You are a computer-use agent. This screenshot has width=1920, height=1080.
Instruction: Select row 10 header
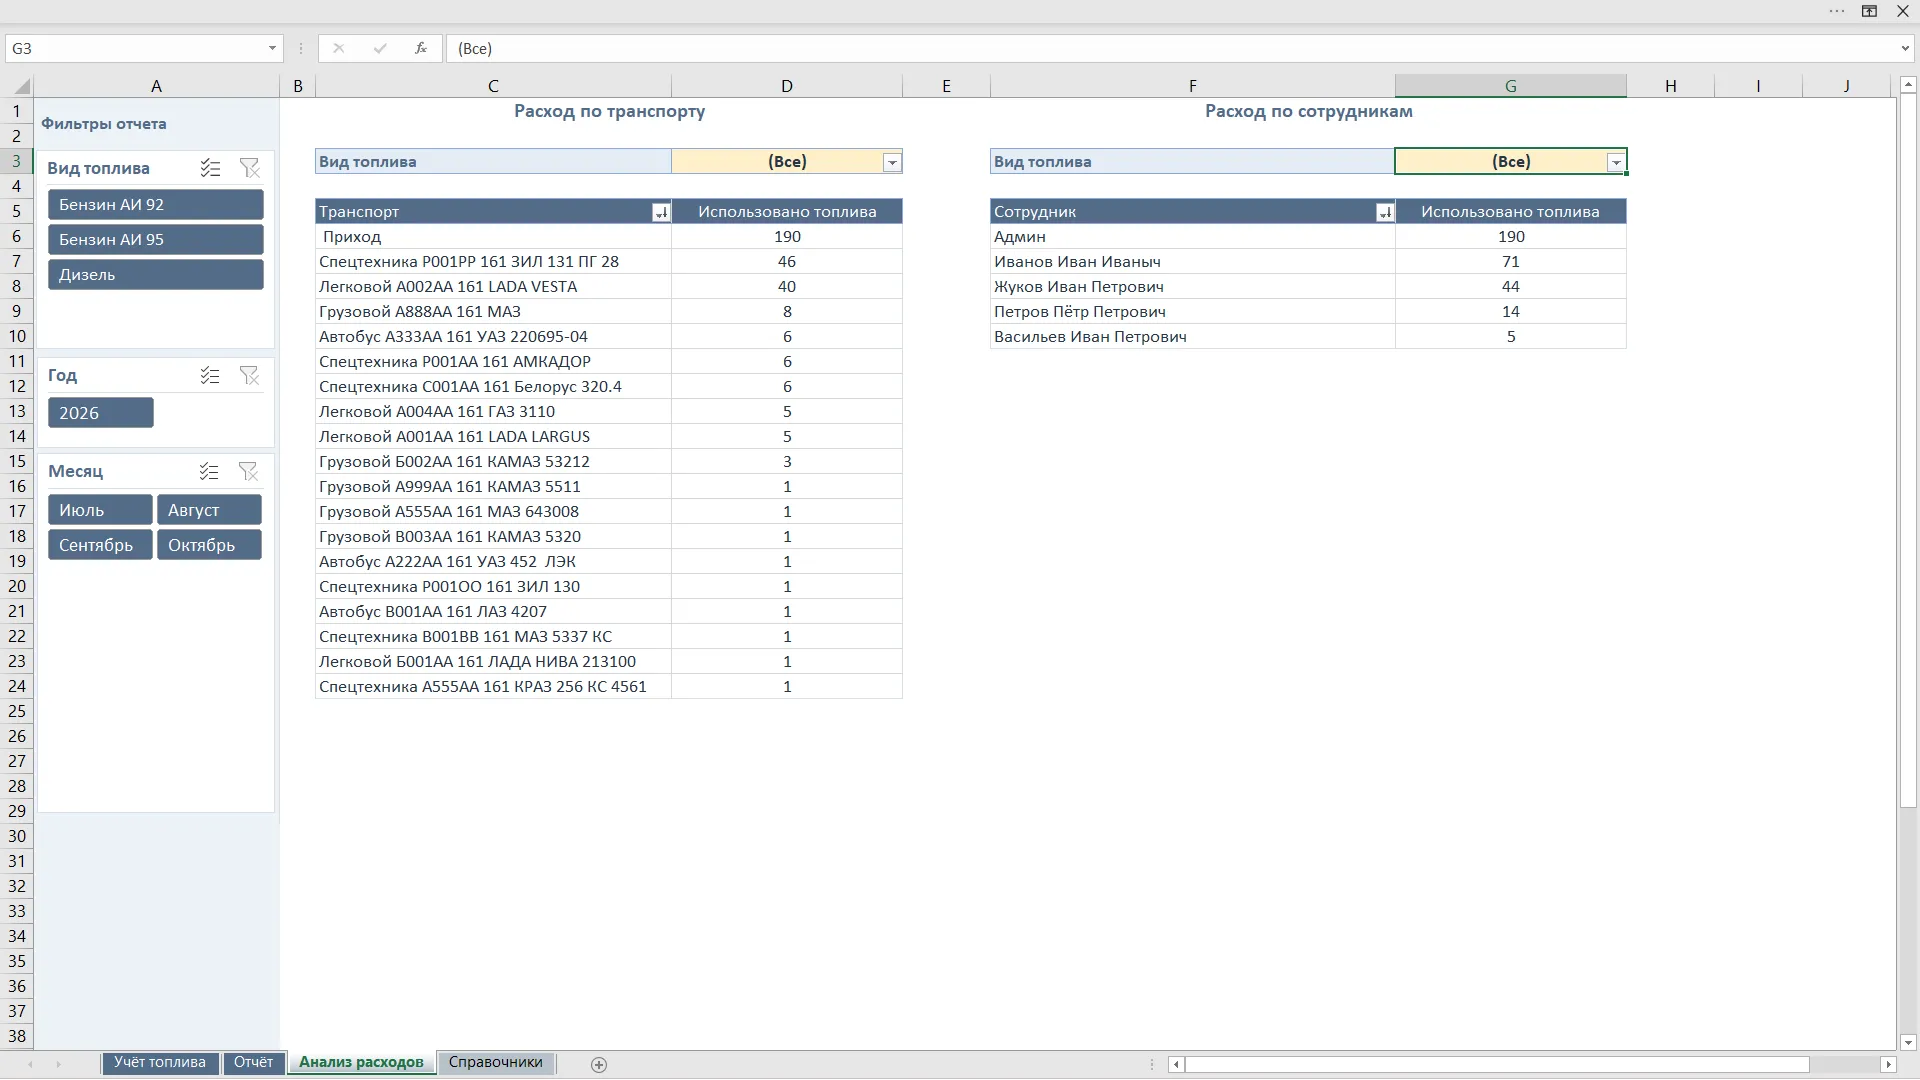[x=17, y=336]
